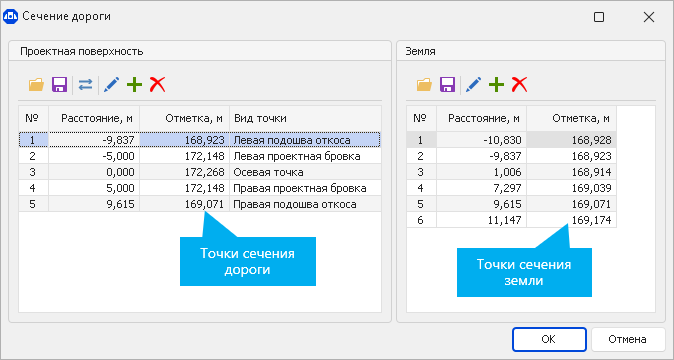674x360 pixels.
Task: Save project surface points with floppy icon
Action: pyautogui.click(x=59, y=84)
